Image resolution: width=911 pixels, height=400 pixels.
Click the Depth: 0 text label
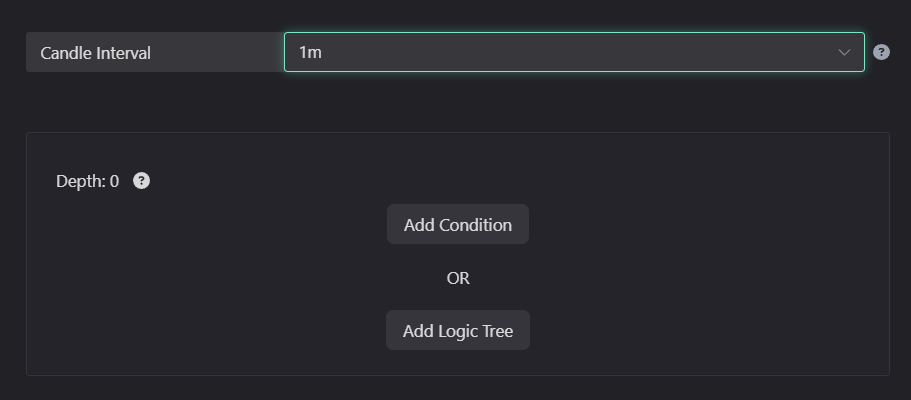pyautogui.click(x=88, y=181)
